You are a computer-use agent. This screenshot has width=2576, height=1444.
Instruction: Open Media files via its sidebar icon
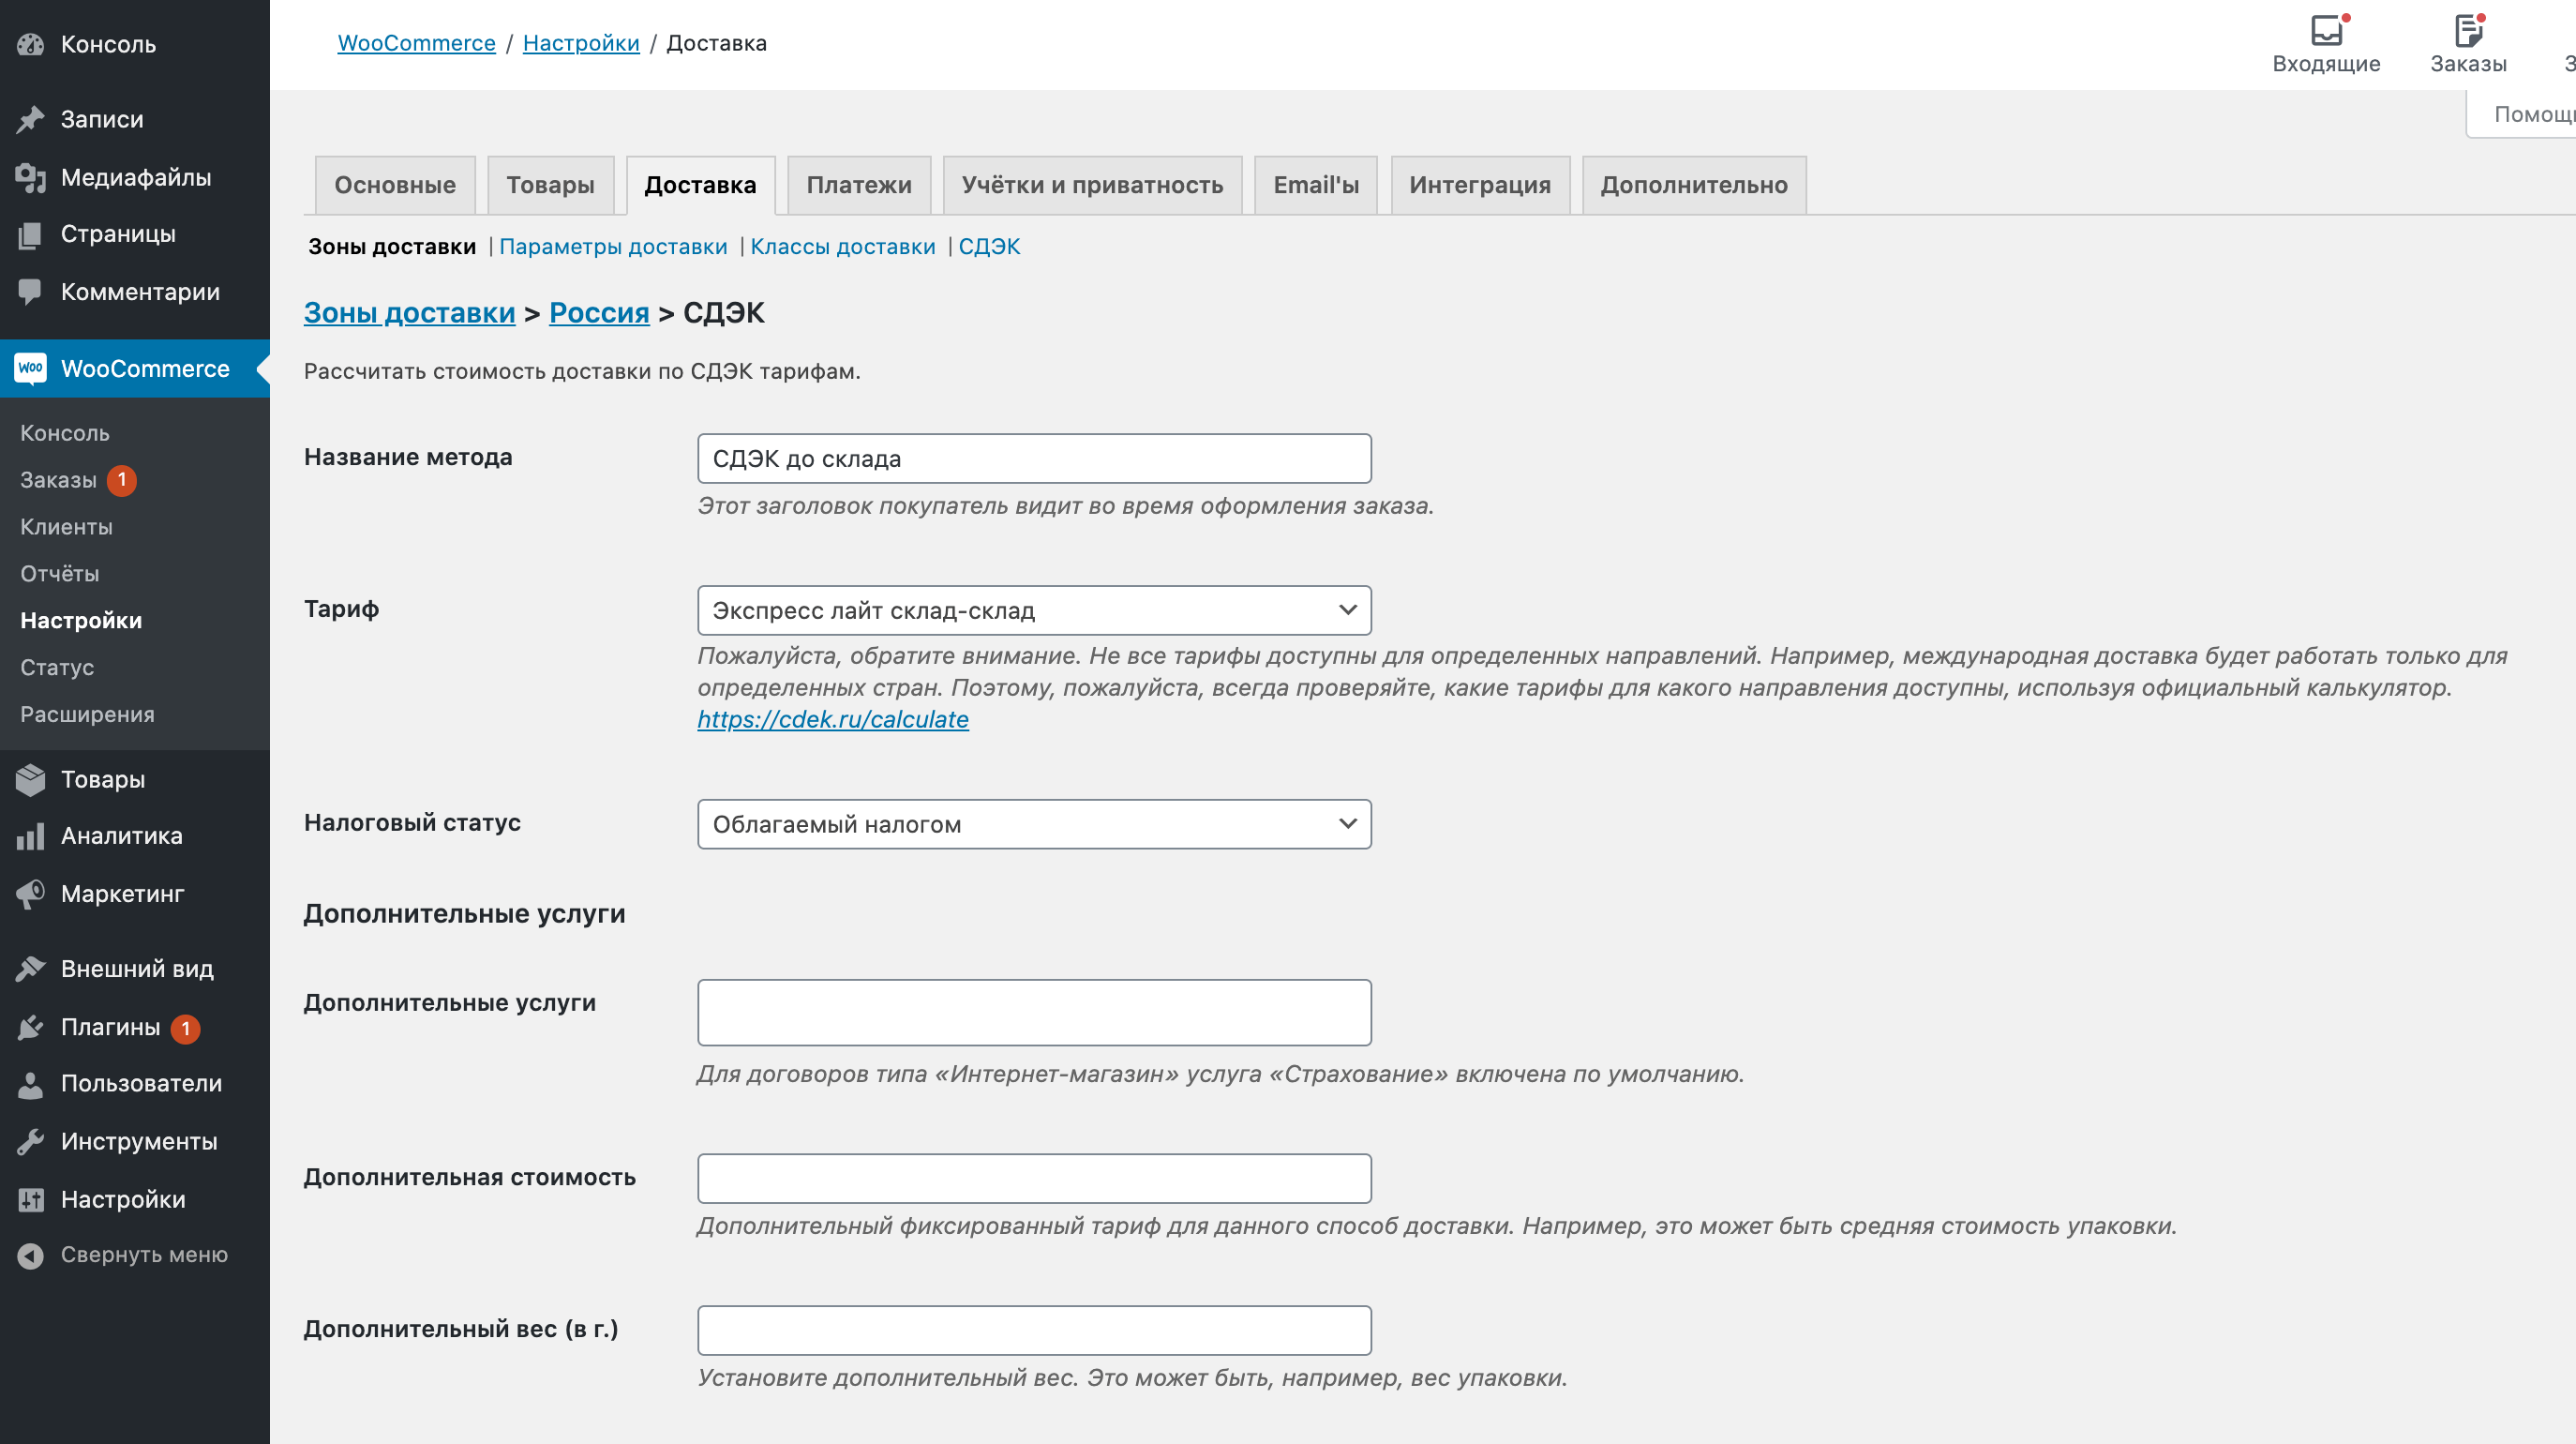(x=31, y=178)
